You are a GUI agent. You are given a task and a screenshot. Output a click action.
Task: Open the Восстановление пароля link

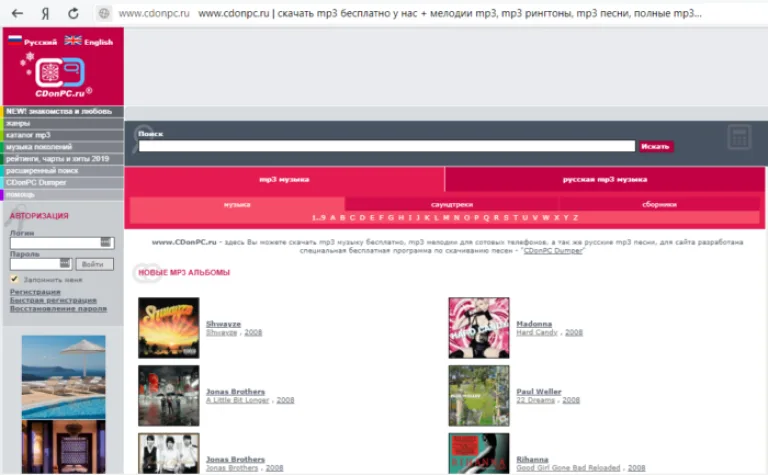coord(58,309)
